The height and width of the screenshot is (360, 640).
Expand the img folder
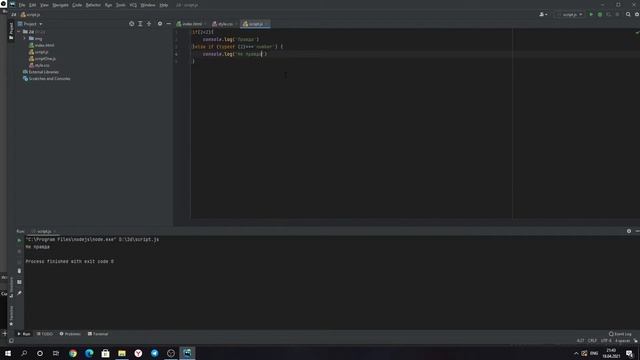click(x=24, y=38)
